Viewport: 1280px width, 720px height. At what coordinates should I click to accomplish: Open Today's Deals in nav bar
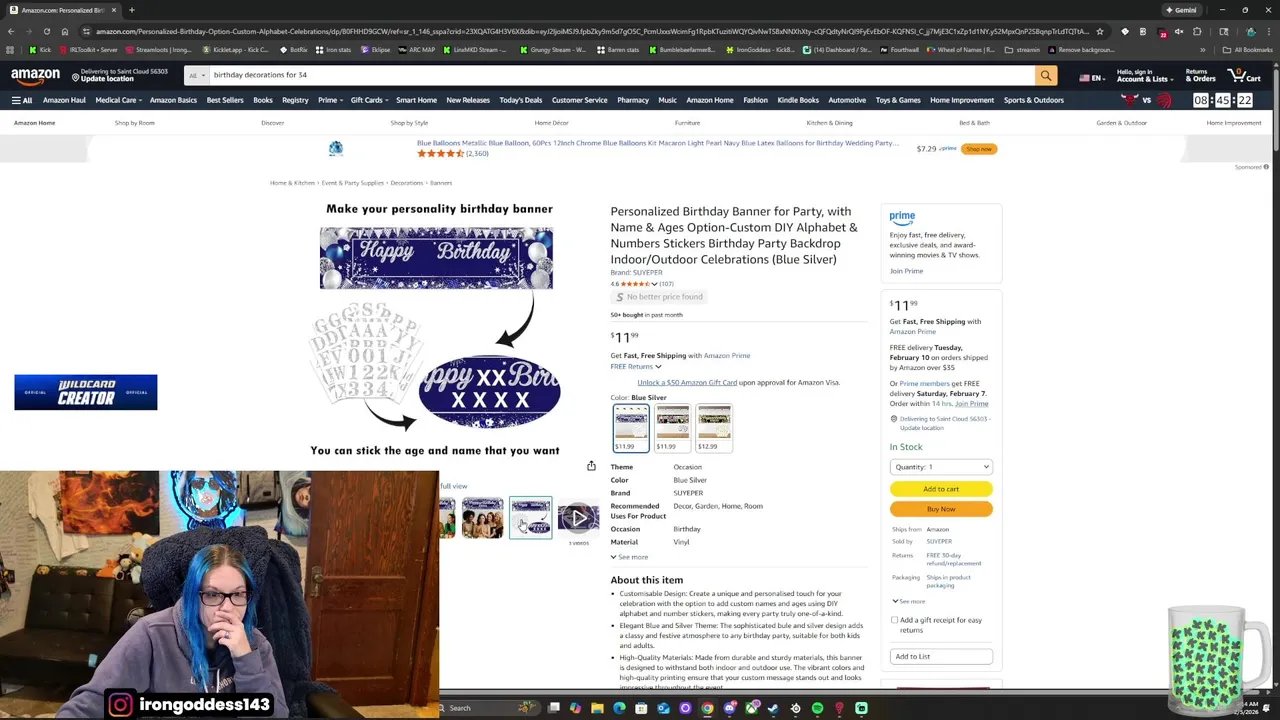[x=520, y=100]
